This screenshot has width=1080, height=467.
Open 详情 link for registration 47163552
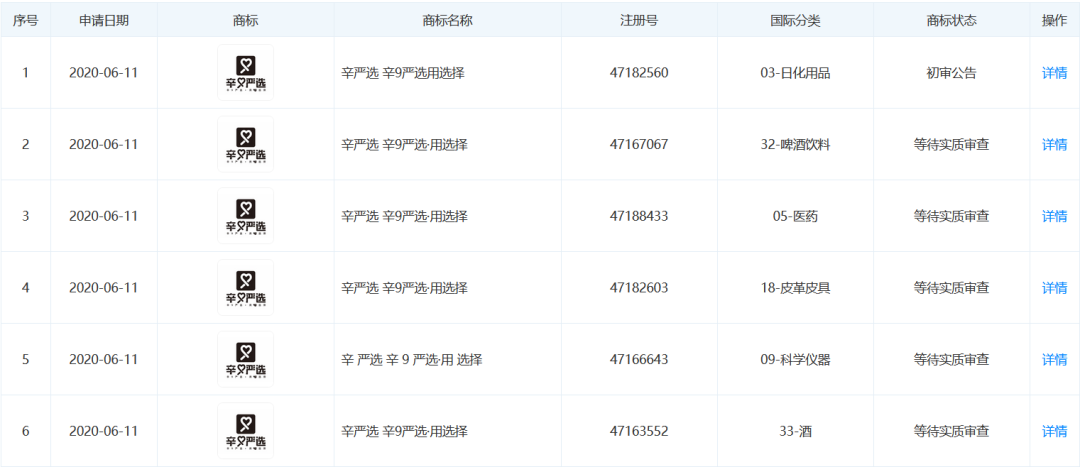tap(1054, 432)
